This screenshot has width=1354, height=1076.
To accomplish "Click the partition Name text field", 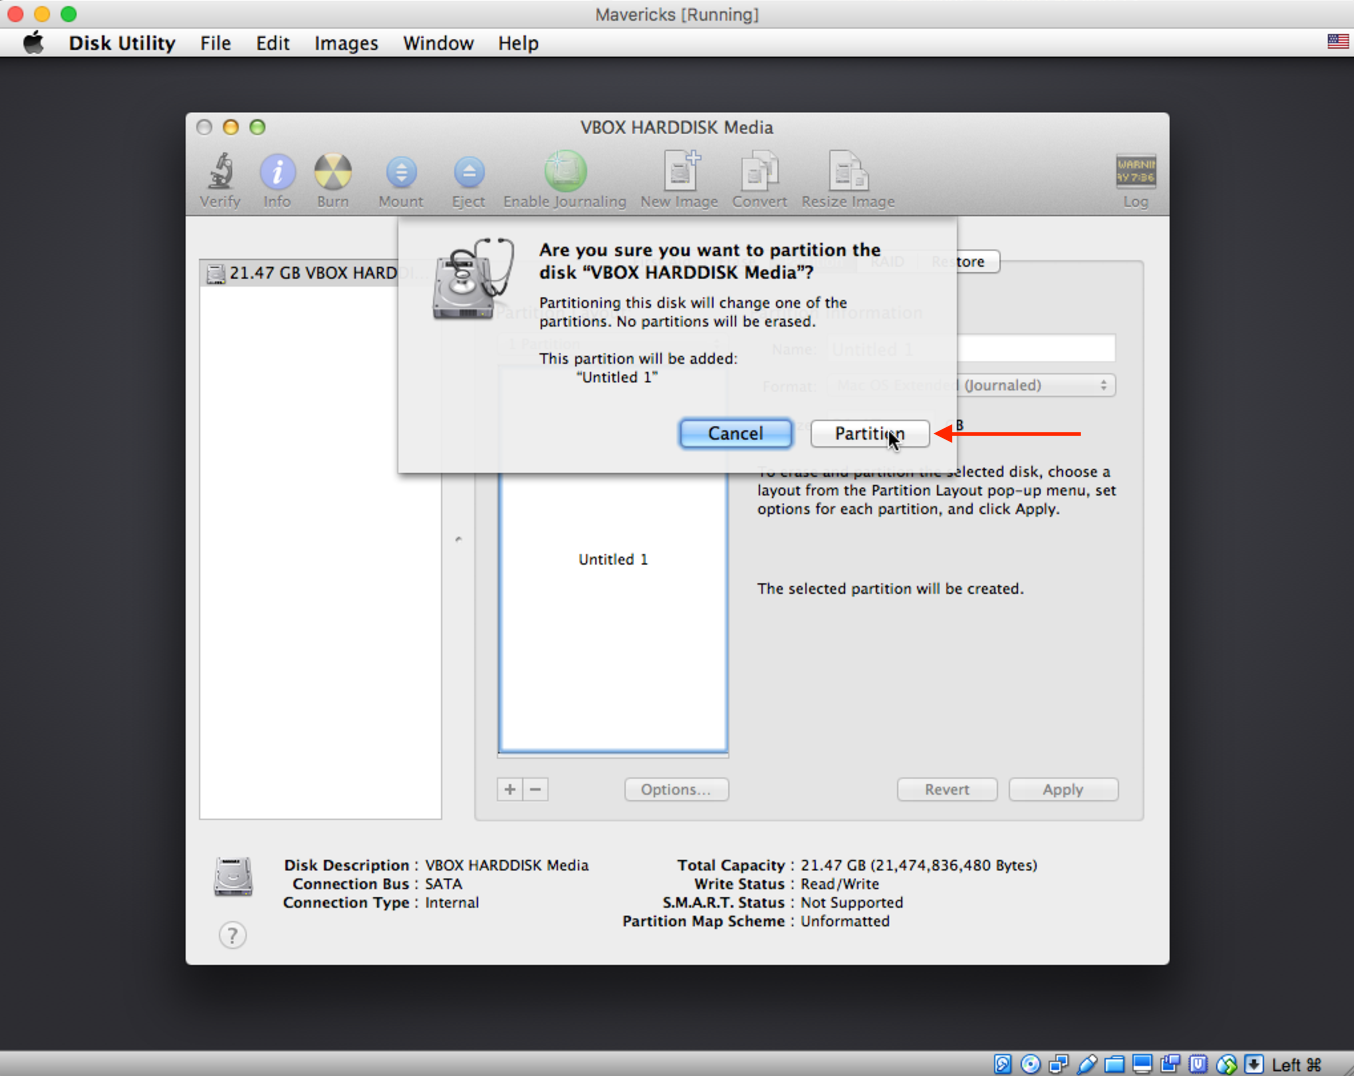I will pos(1035,349).
